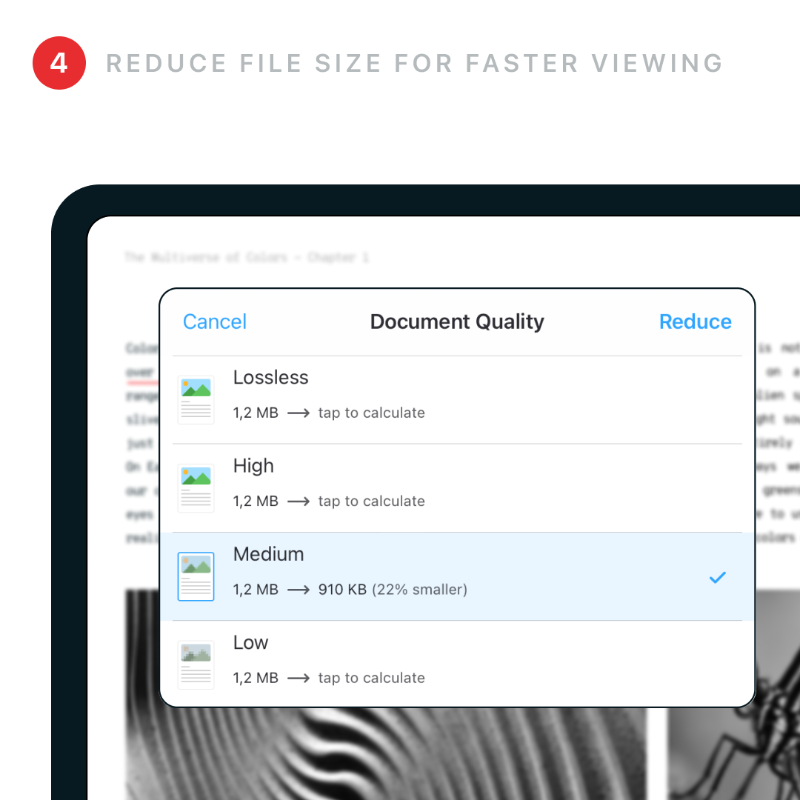The height and width of the screenshot is (800, 800).
Task: Tap to calculate High file size
Action: 371,501
